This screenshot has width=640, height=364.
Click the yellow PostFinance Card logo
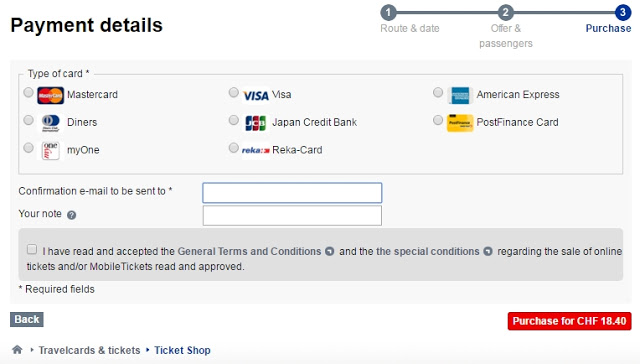pos(460,122)
